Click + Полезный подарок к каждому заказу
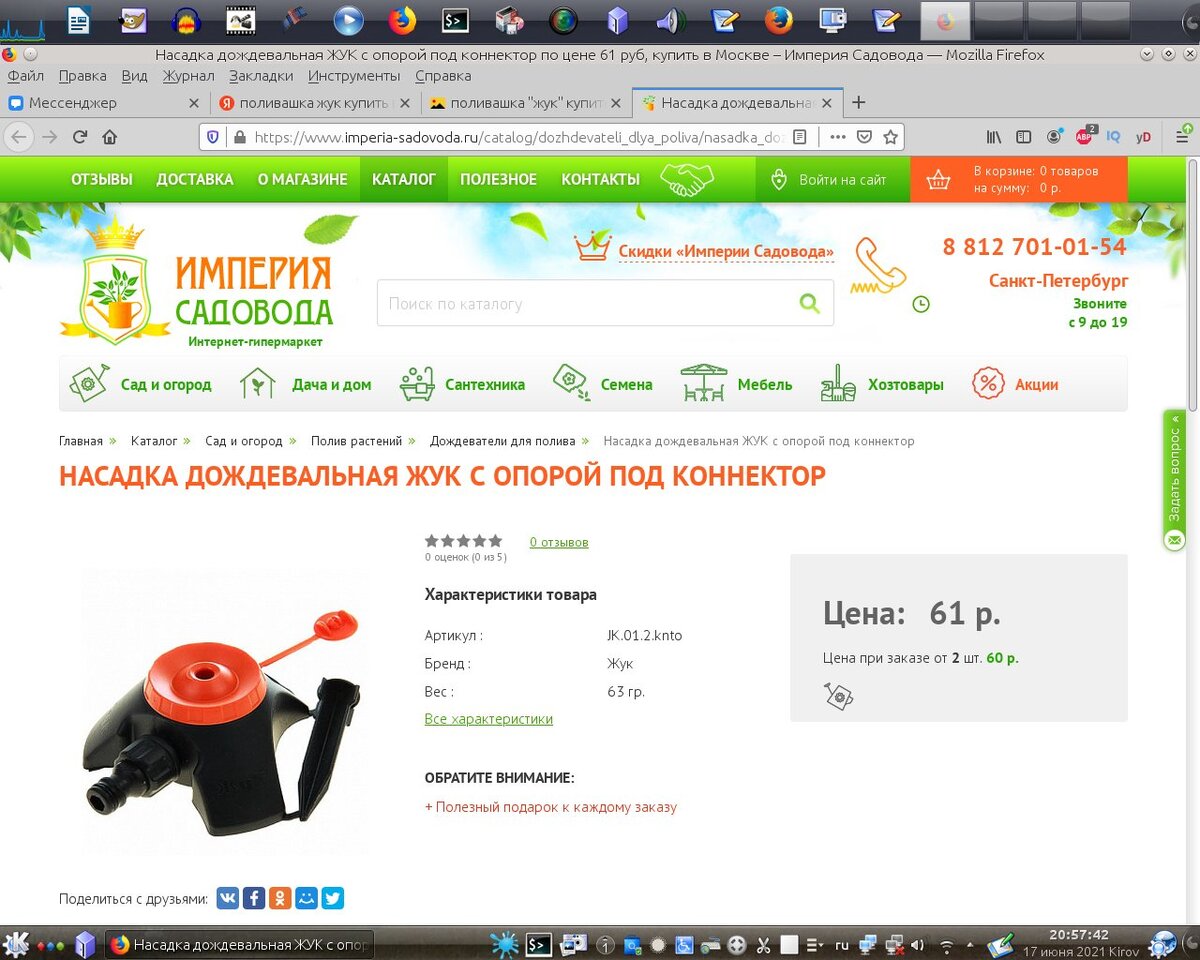The width and height of the screenshot is (1200, 960). [x=551, y=807]
